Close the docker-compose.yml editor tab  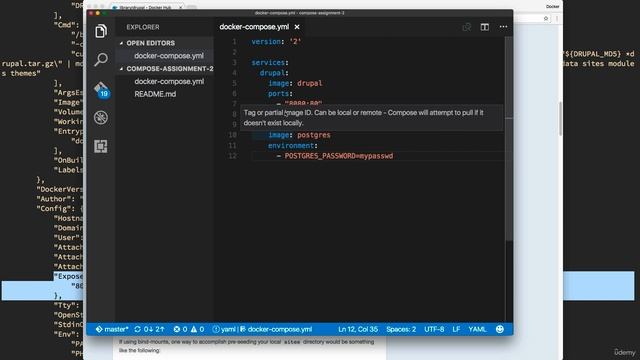297,27
